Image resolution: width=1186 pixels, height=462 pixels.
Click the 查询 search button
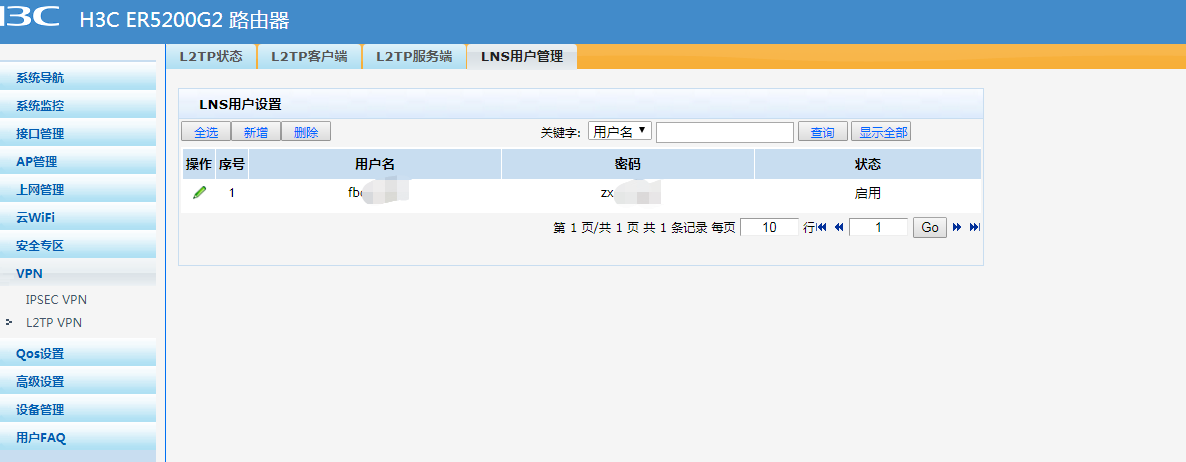(823, 132)
